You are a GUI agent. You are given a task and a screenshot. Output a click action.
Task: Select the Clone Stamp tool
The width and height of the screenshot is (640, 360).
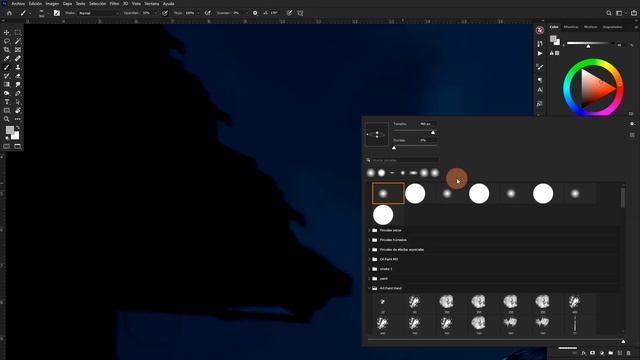click(x=18, y=67)
